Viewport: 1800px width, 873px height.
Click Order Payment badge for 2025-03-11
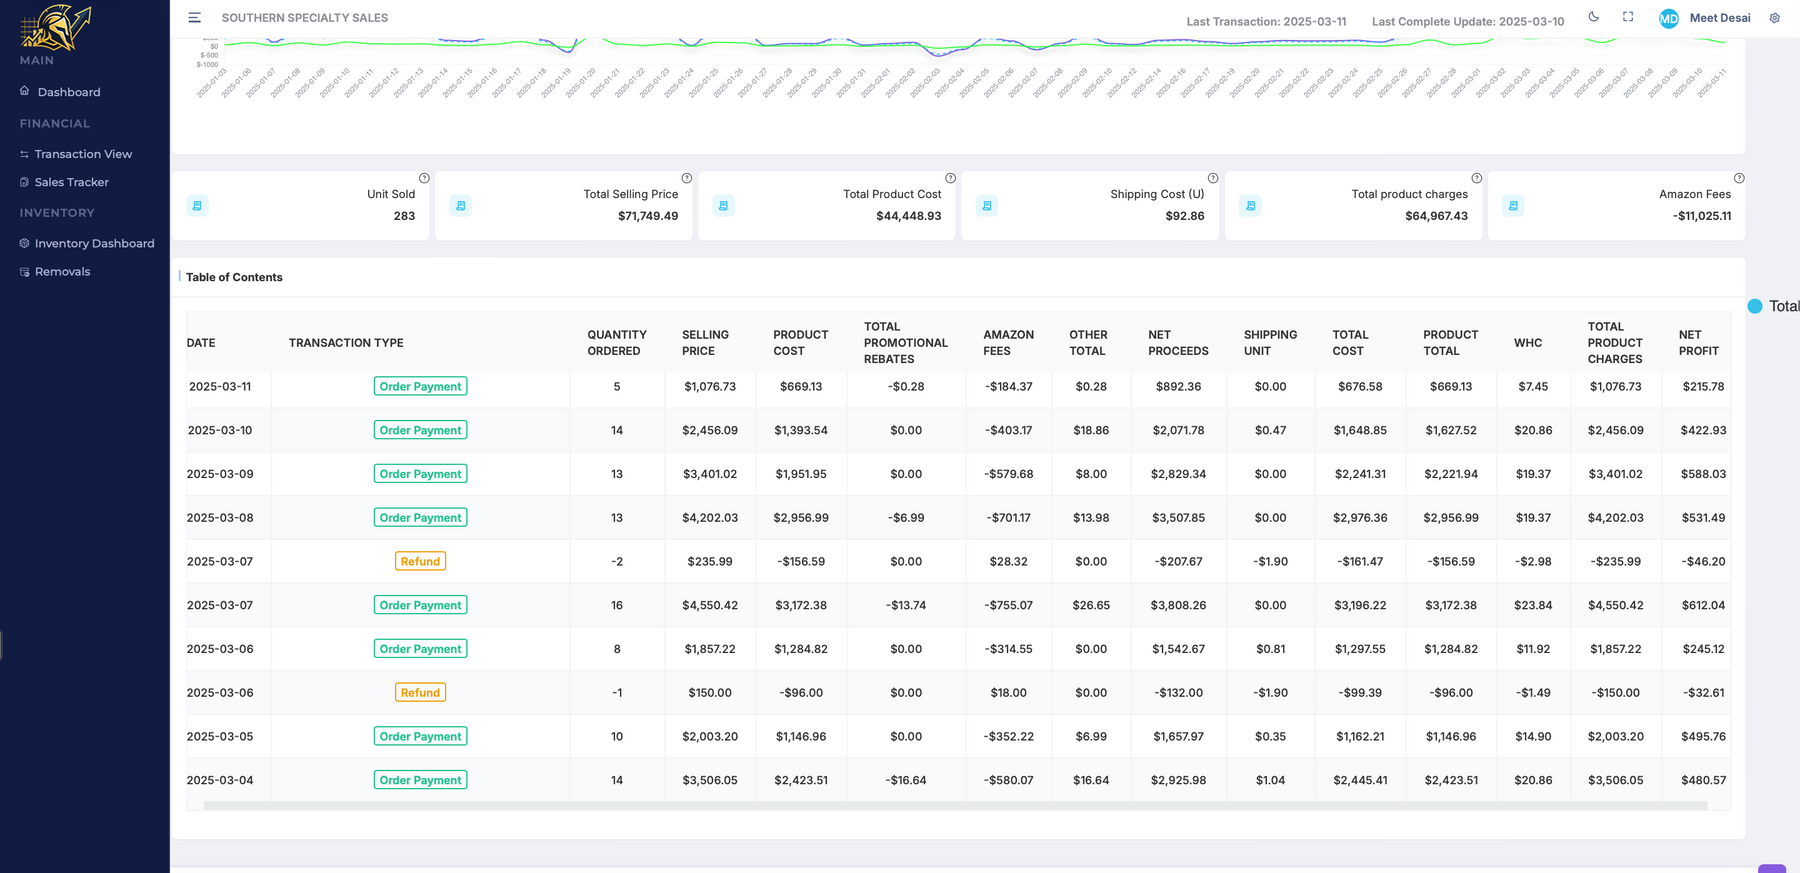(420, 387)
